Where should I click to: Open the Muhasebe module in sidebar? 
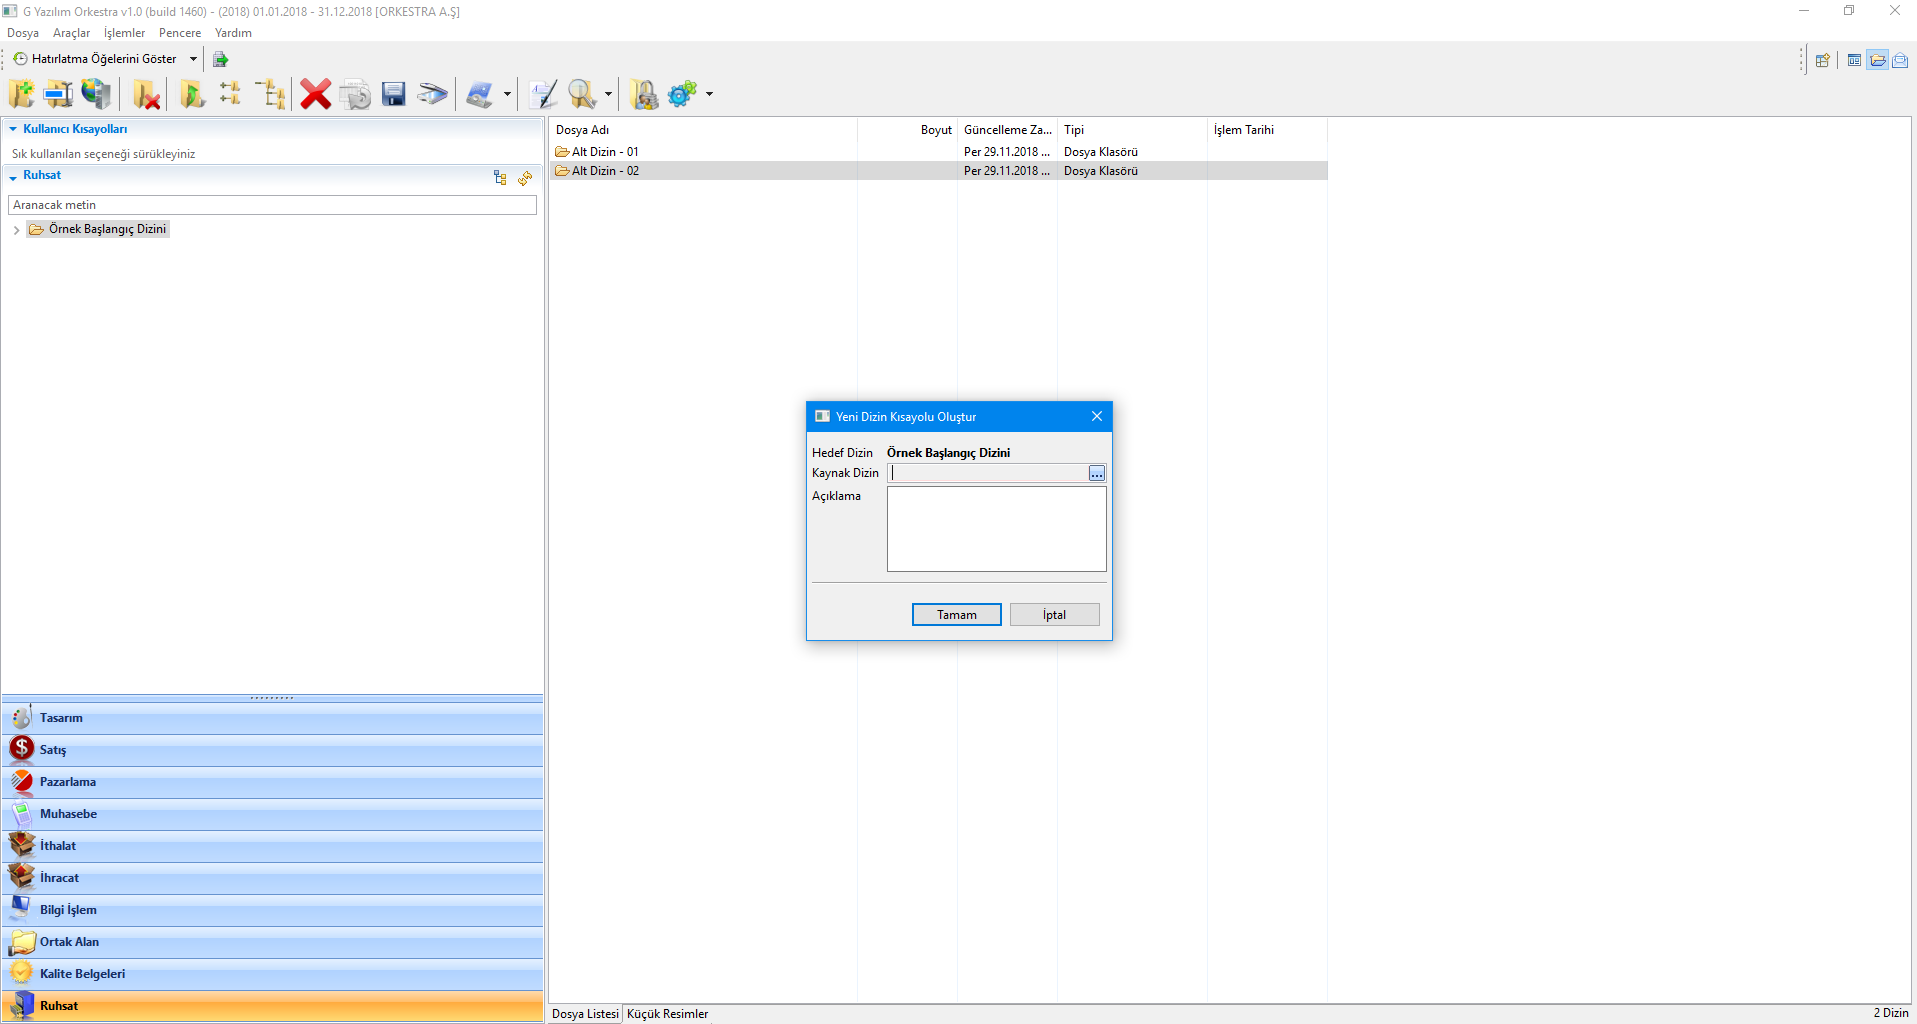click(68, 814)
